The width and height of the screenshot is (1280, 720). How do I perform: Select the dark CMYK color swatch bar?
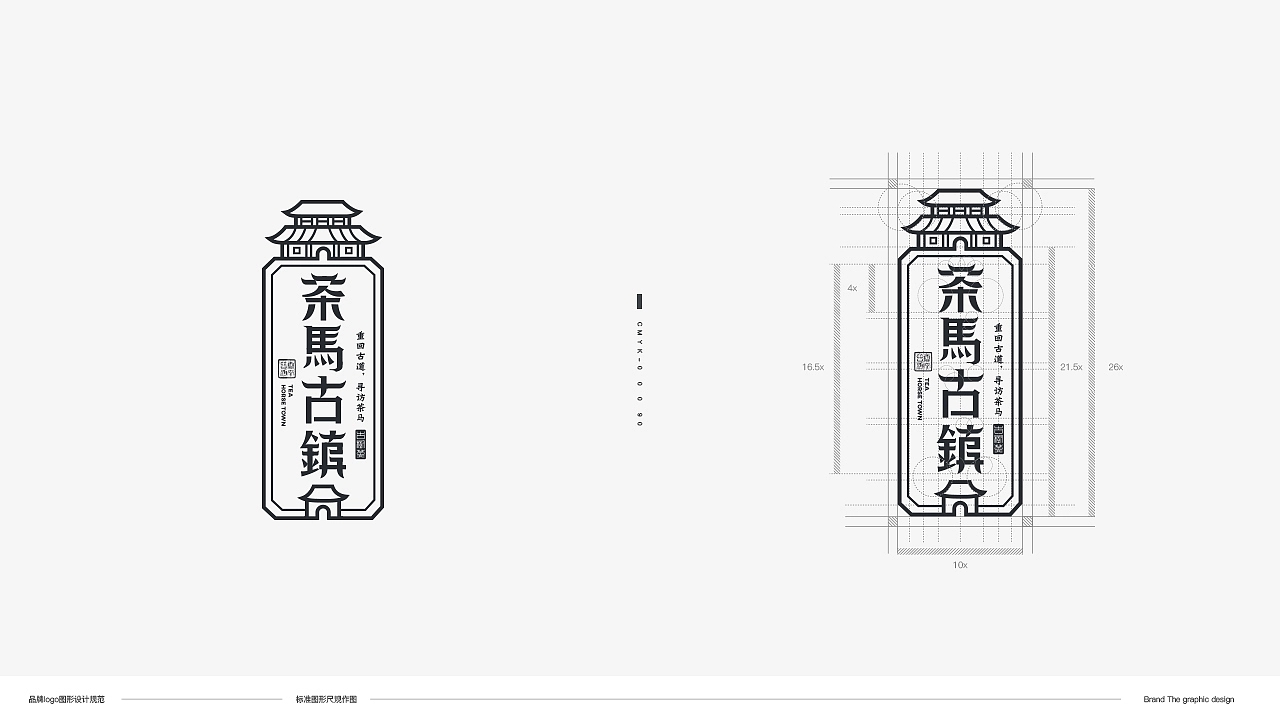(x=640, y=301)
